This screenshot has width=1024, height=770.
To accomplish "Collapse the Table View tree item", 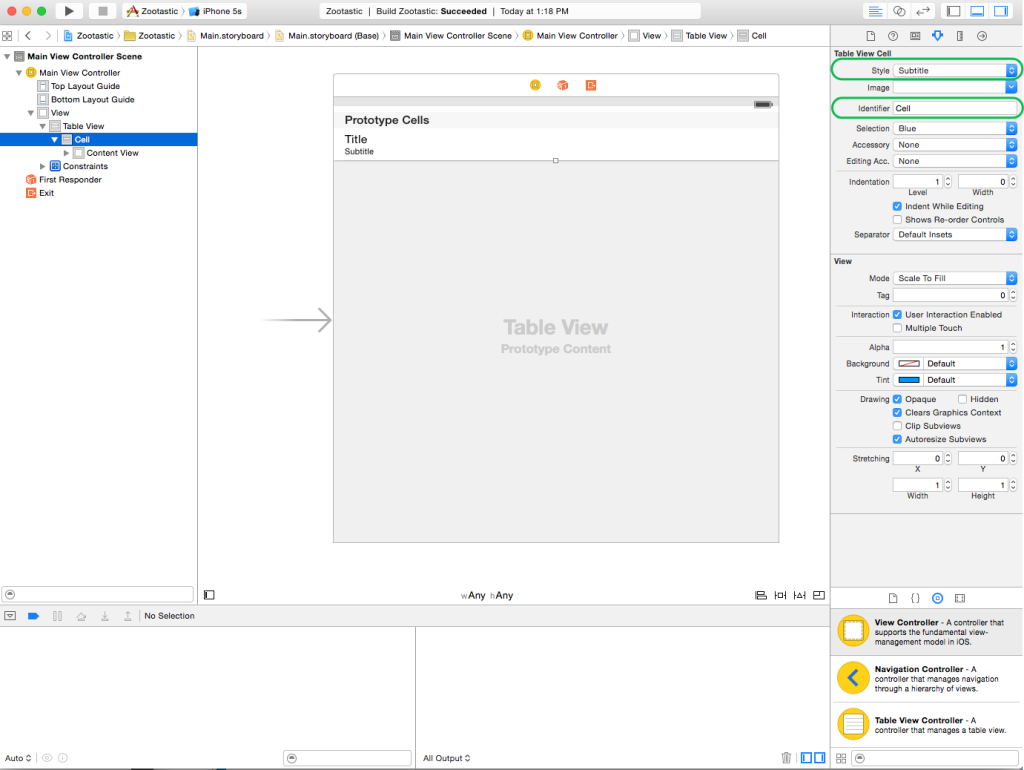I will [x=43, y=126].
